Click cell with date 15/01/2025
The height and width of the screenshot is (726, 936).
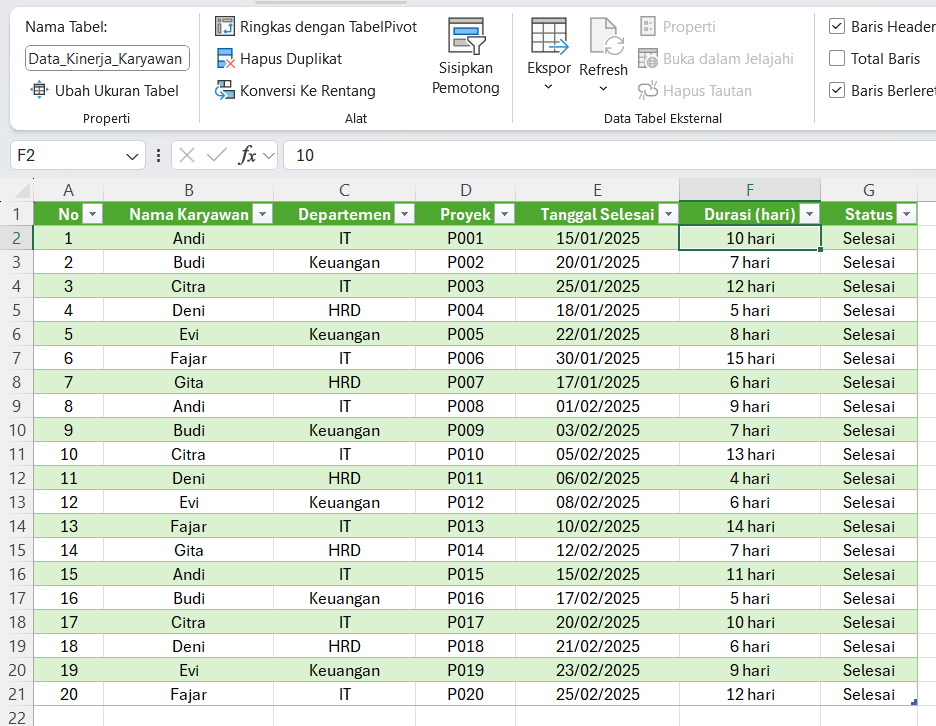click(x=598, y=239)
